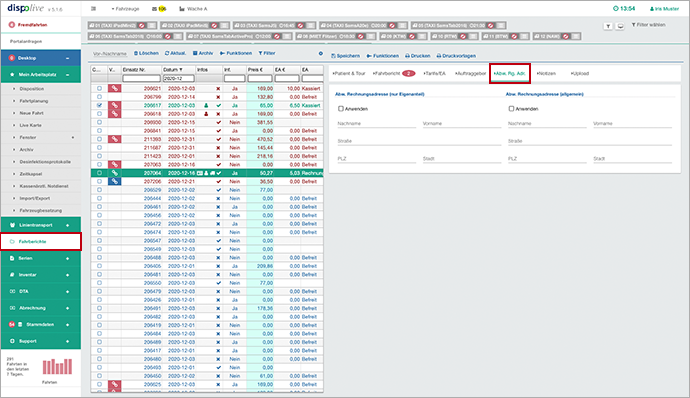Viewport: 690px width, 398px height.
Task: Collapse the Mein Arbeitsplatz section
Action: (x=67, y=75)
